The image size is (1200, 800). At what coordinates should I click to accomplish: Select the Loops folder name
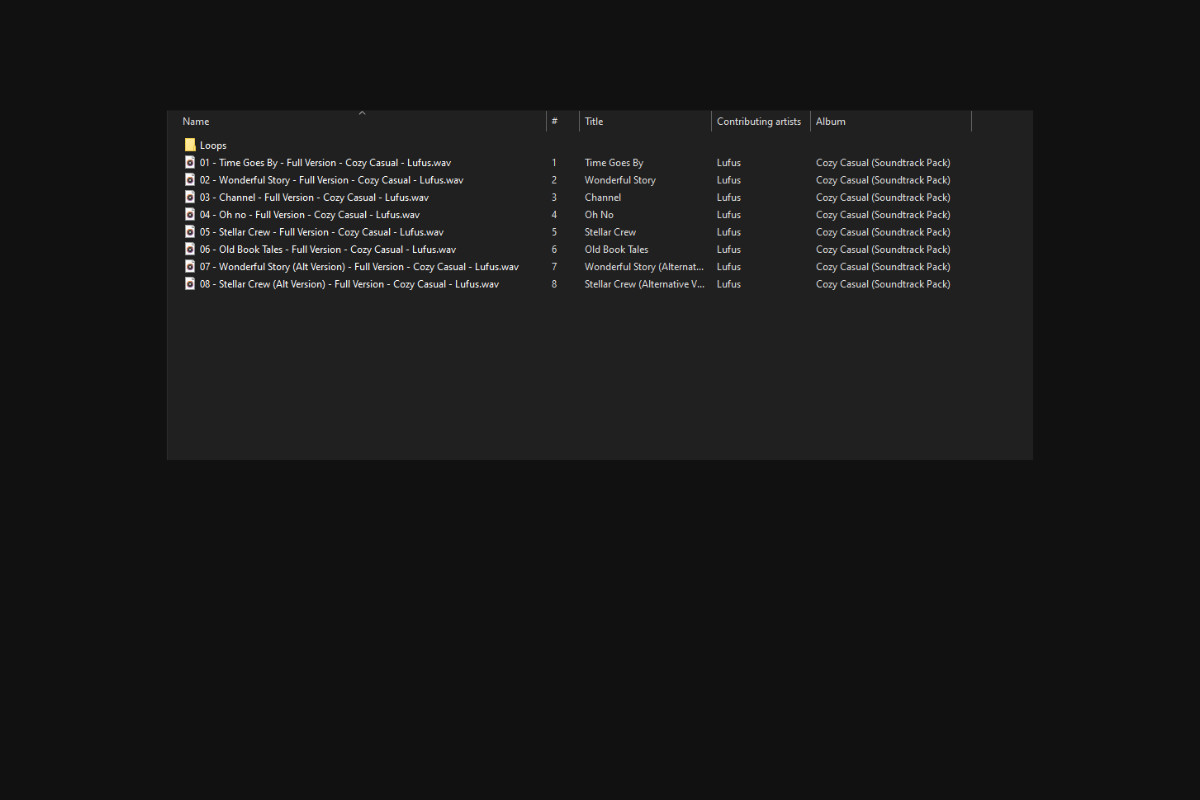pyautogui.click(x=213, y=145)
